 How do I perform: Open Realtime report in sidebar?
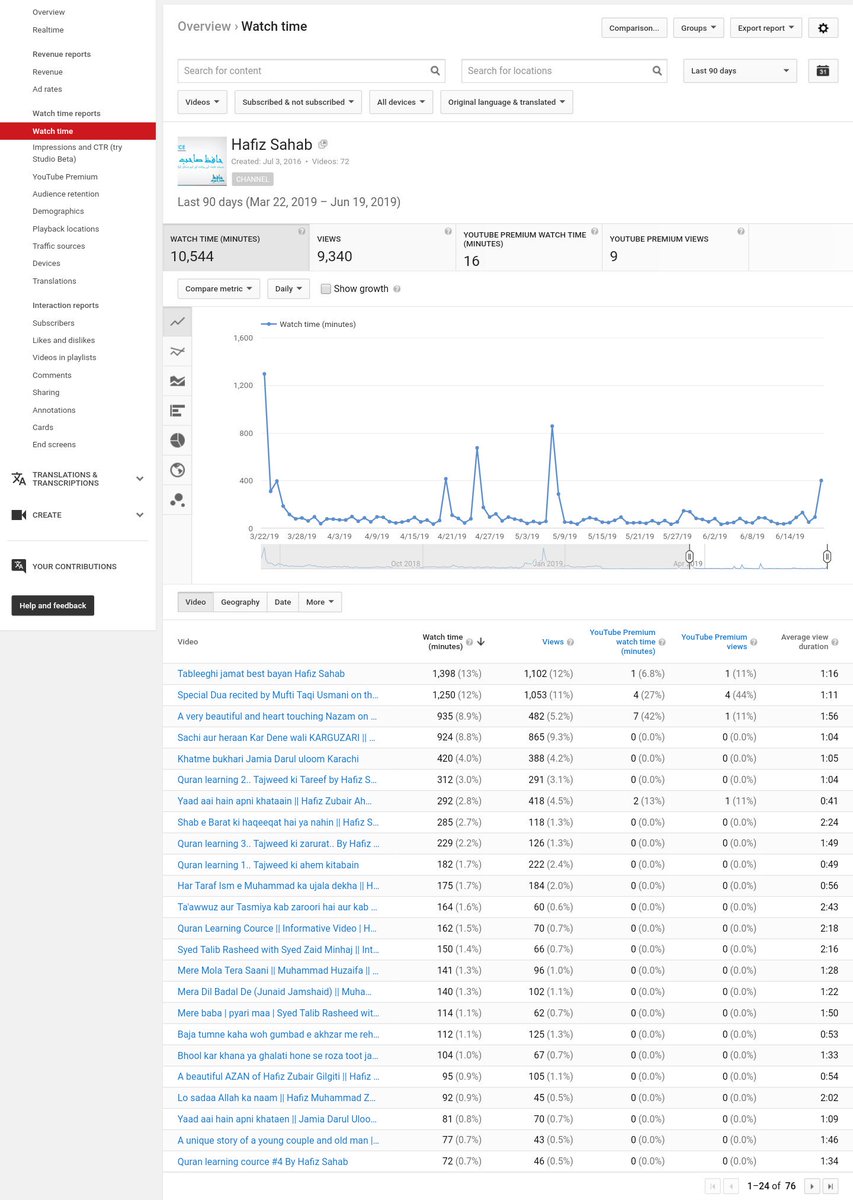48,30
